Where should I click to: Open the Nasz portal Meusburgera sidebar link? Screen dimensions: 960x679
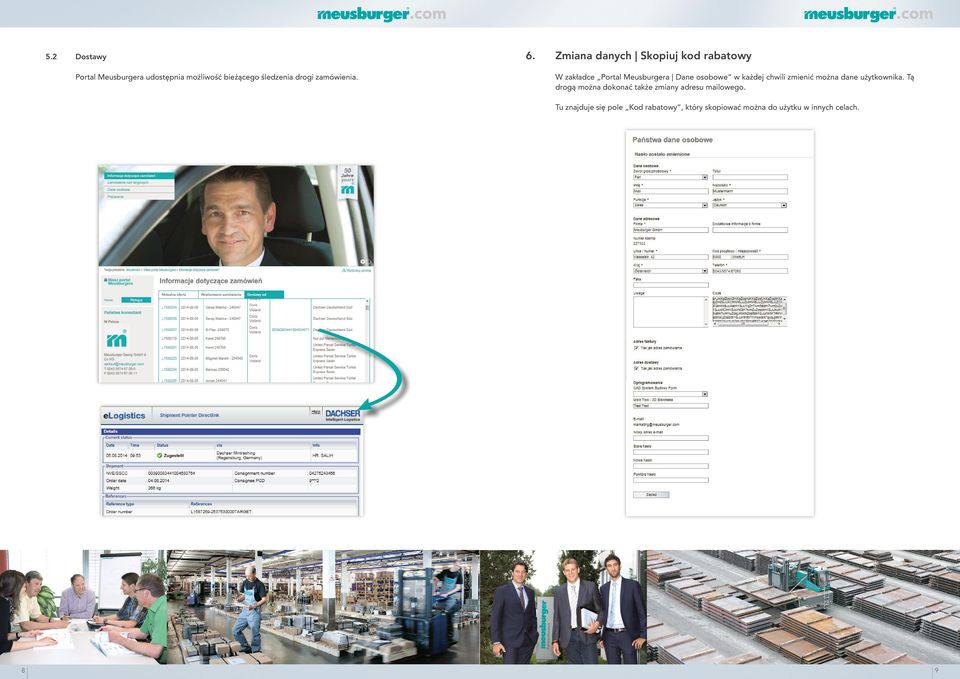pos(119,282)
